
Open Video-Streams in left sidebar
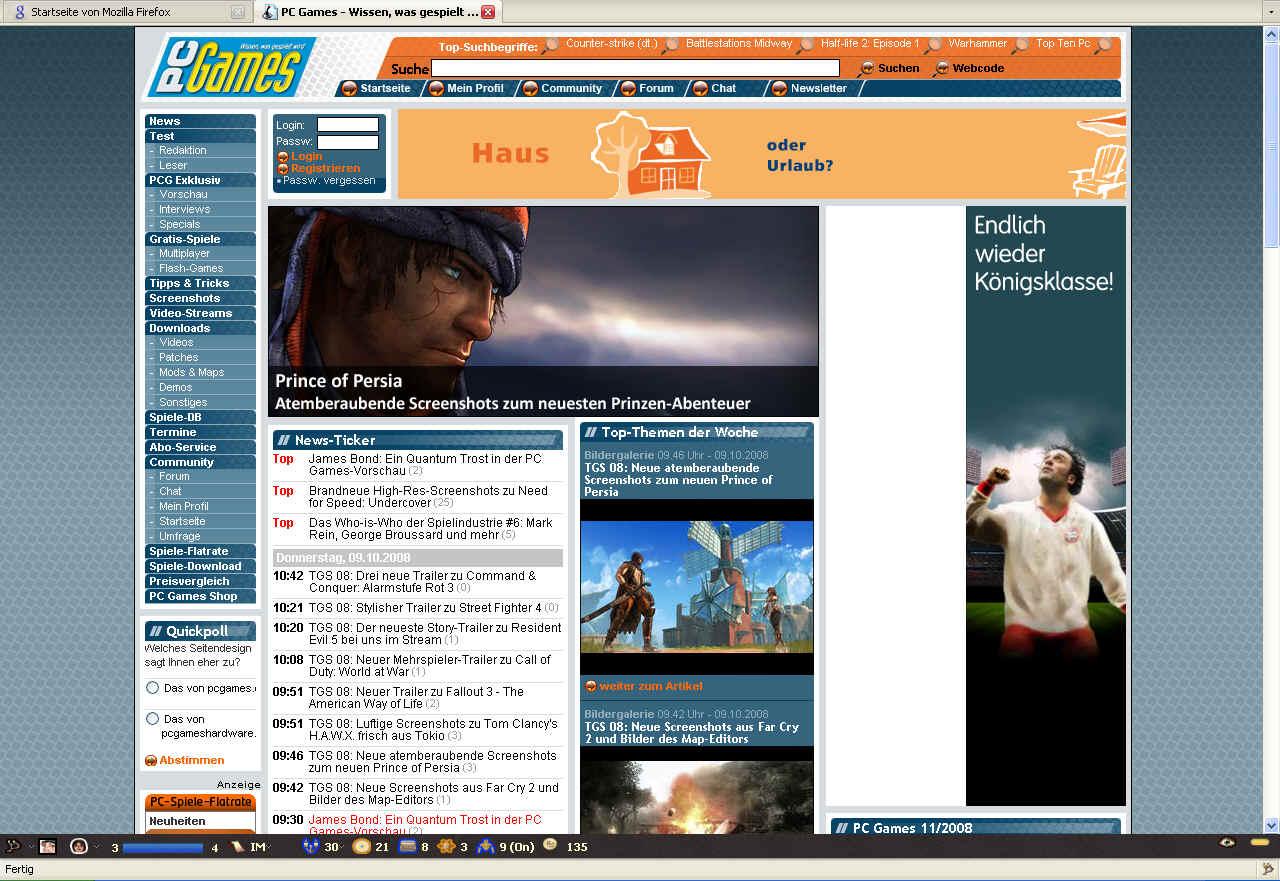pyautogui.click(x=200, y=314)
